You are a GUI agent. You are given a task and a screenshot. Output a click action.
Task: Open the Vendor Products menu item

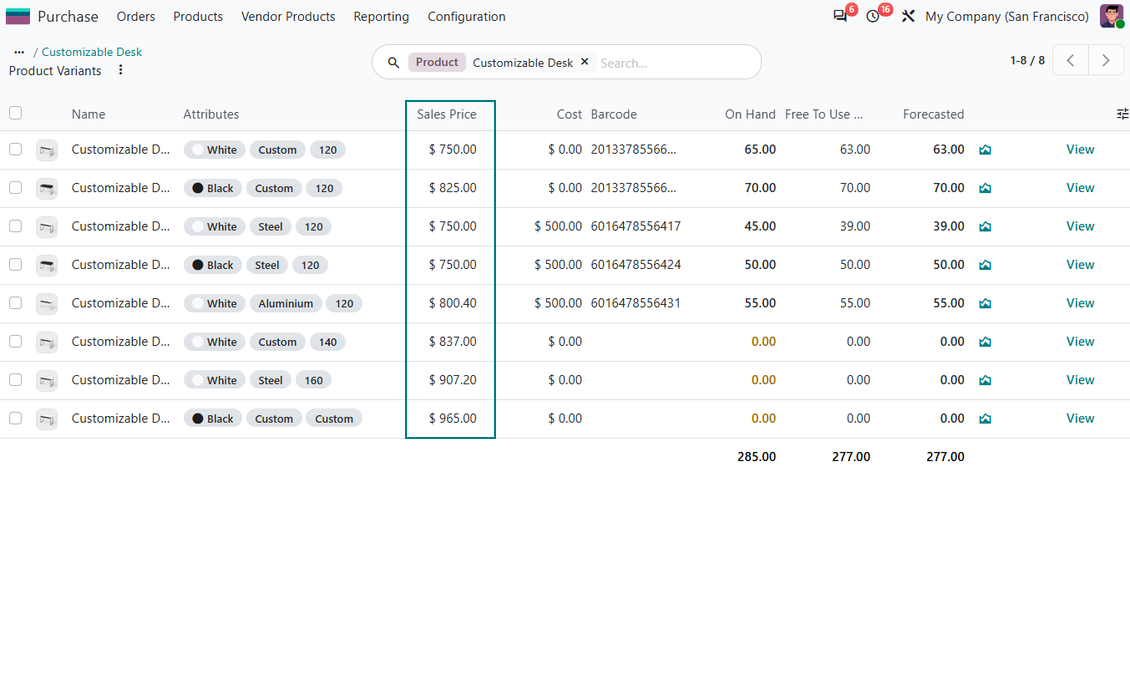(x=288, y=17)
